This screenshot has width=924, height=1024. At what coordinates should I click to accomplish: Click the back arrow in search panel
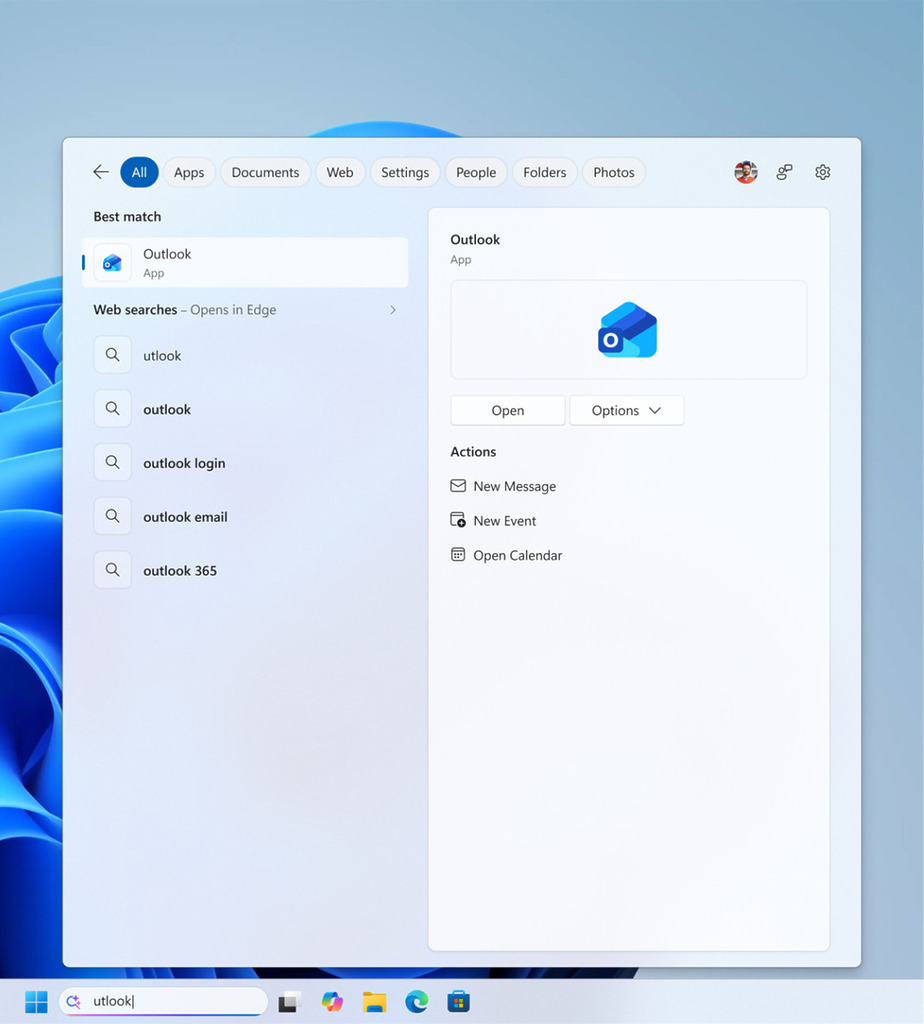coord(101,172)
